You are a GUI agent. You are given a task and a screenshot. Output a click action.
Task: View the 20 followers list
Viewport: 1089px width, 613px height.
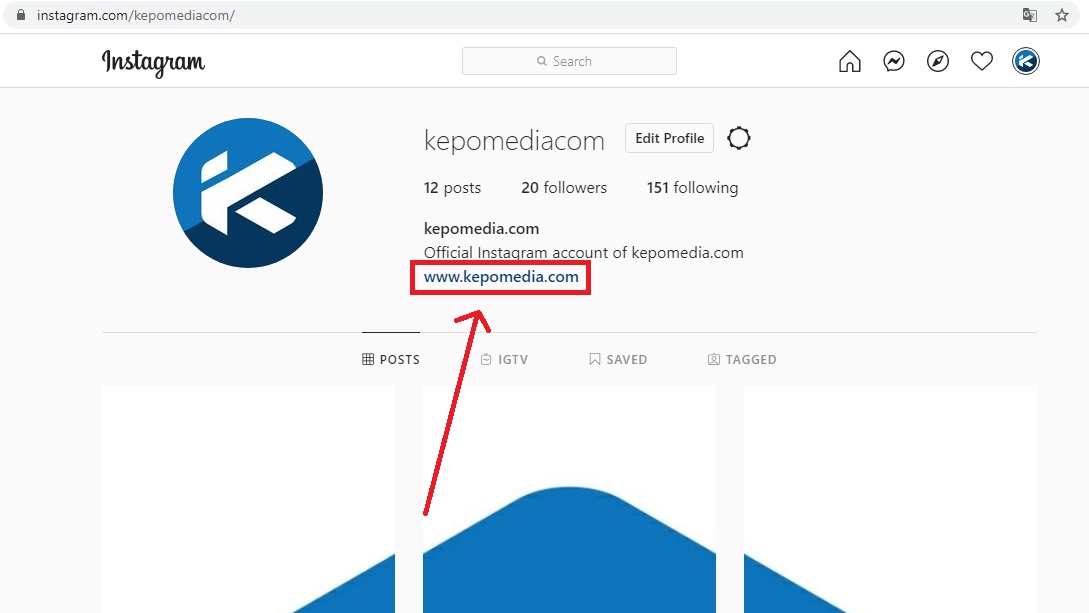point(564,187)
